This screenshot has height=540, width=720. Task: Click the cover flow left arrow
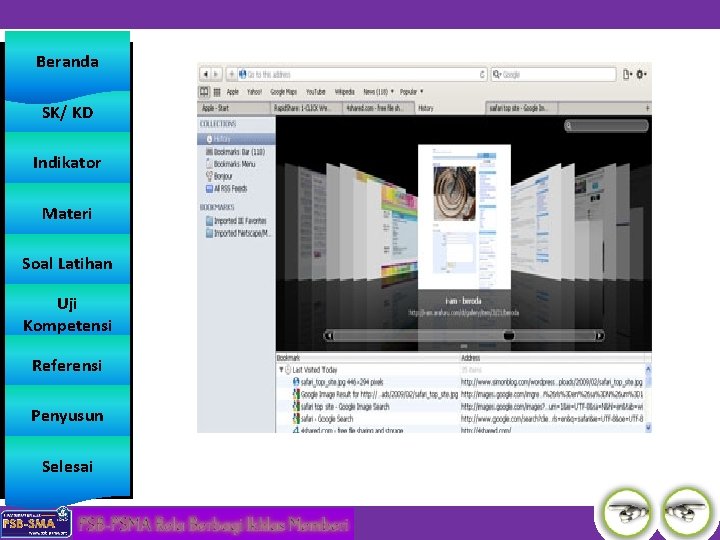pyautogui.click(x=329, y=336)
